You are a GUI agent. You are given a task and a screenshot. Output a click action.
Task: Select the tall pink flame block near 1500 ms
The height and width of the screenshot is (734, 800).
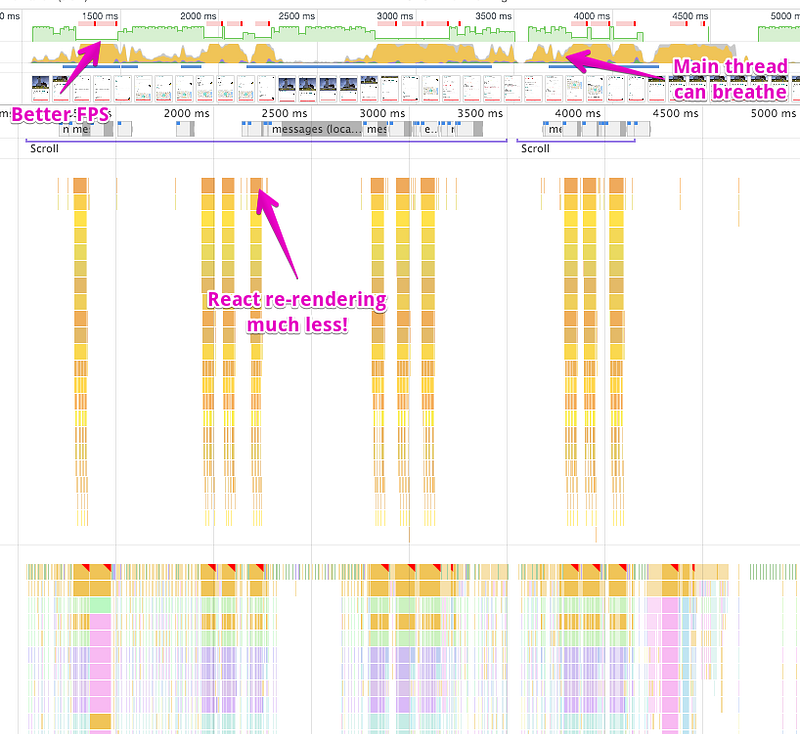tap(101, 663)
